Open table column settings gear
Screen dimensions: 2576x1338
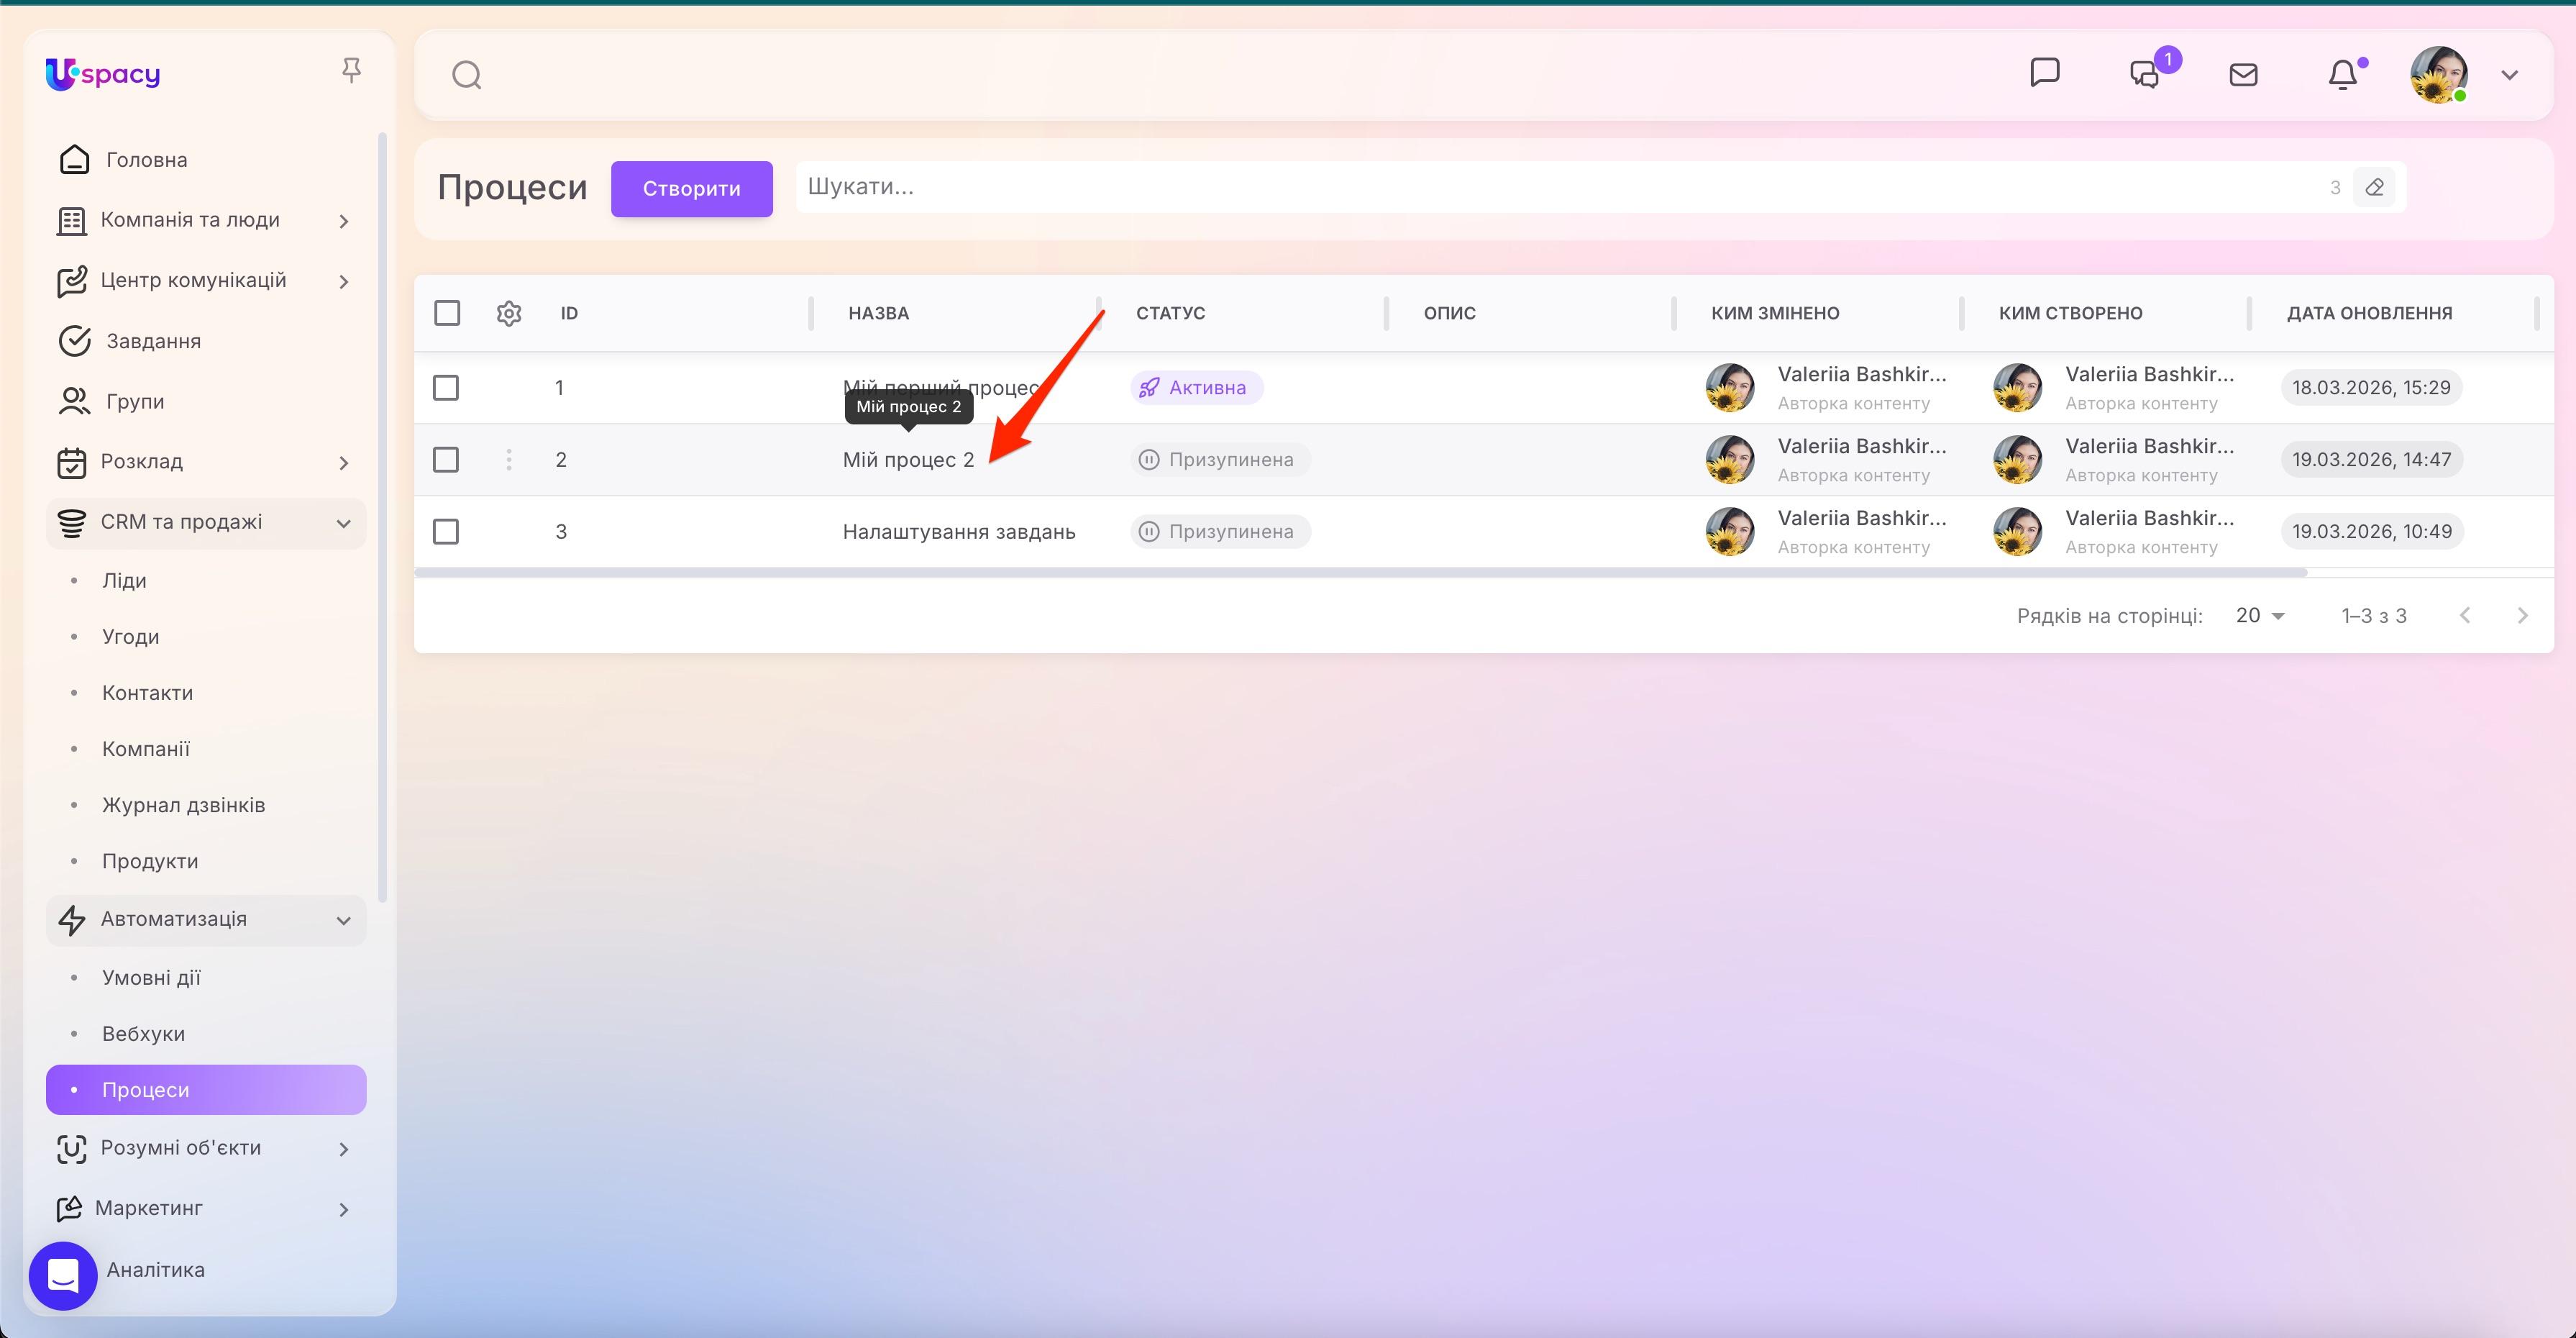pos(509,313)
